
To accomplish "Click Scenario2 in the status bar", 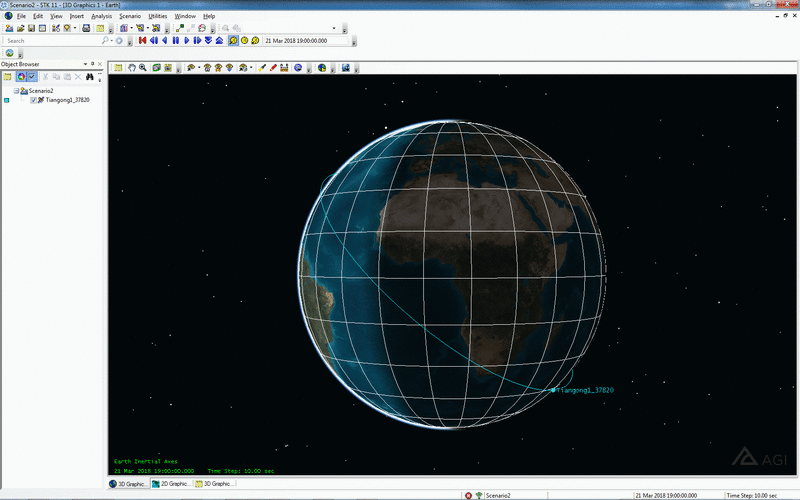I will coord(498,495).
